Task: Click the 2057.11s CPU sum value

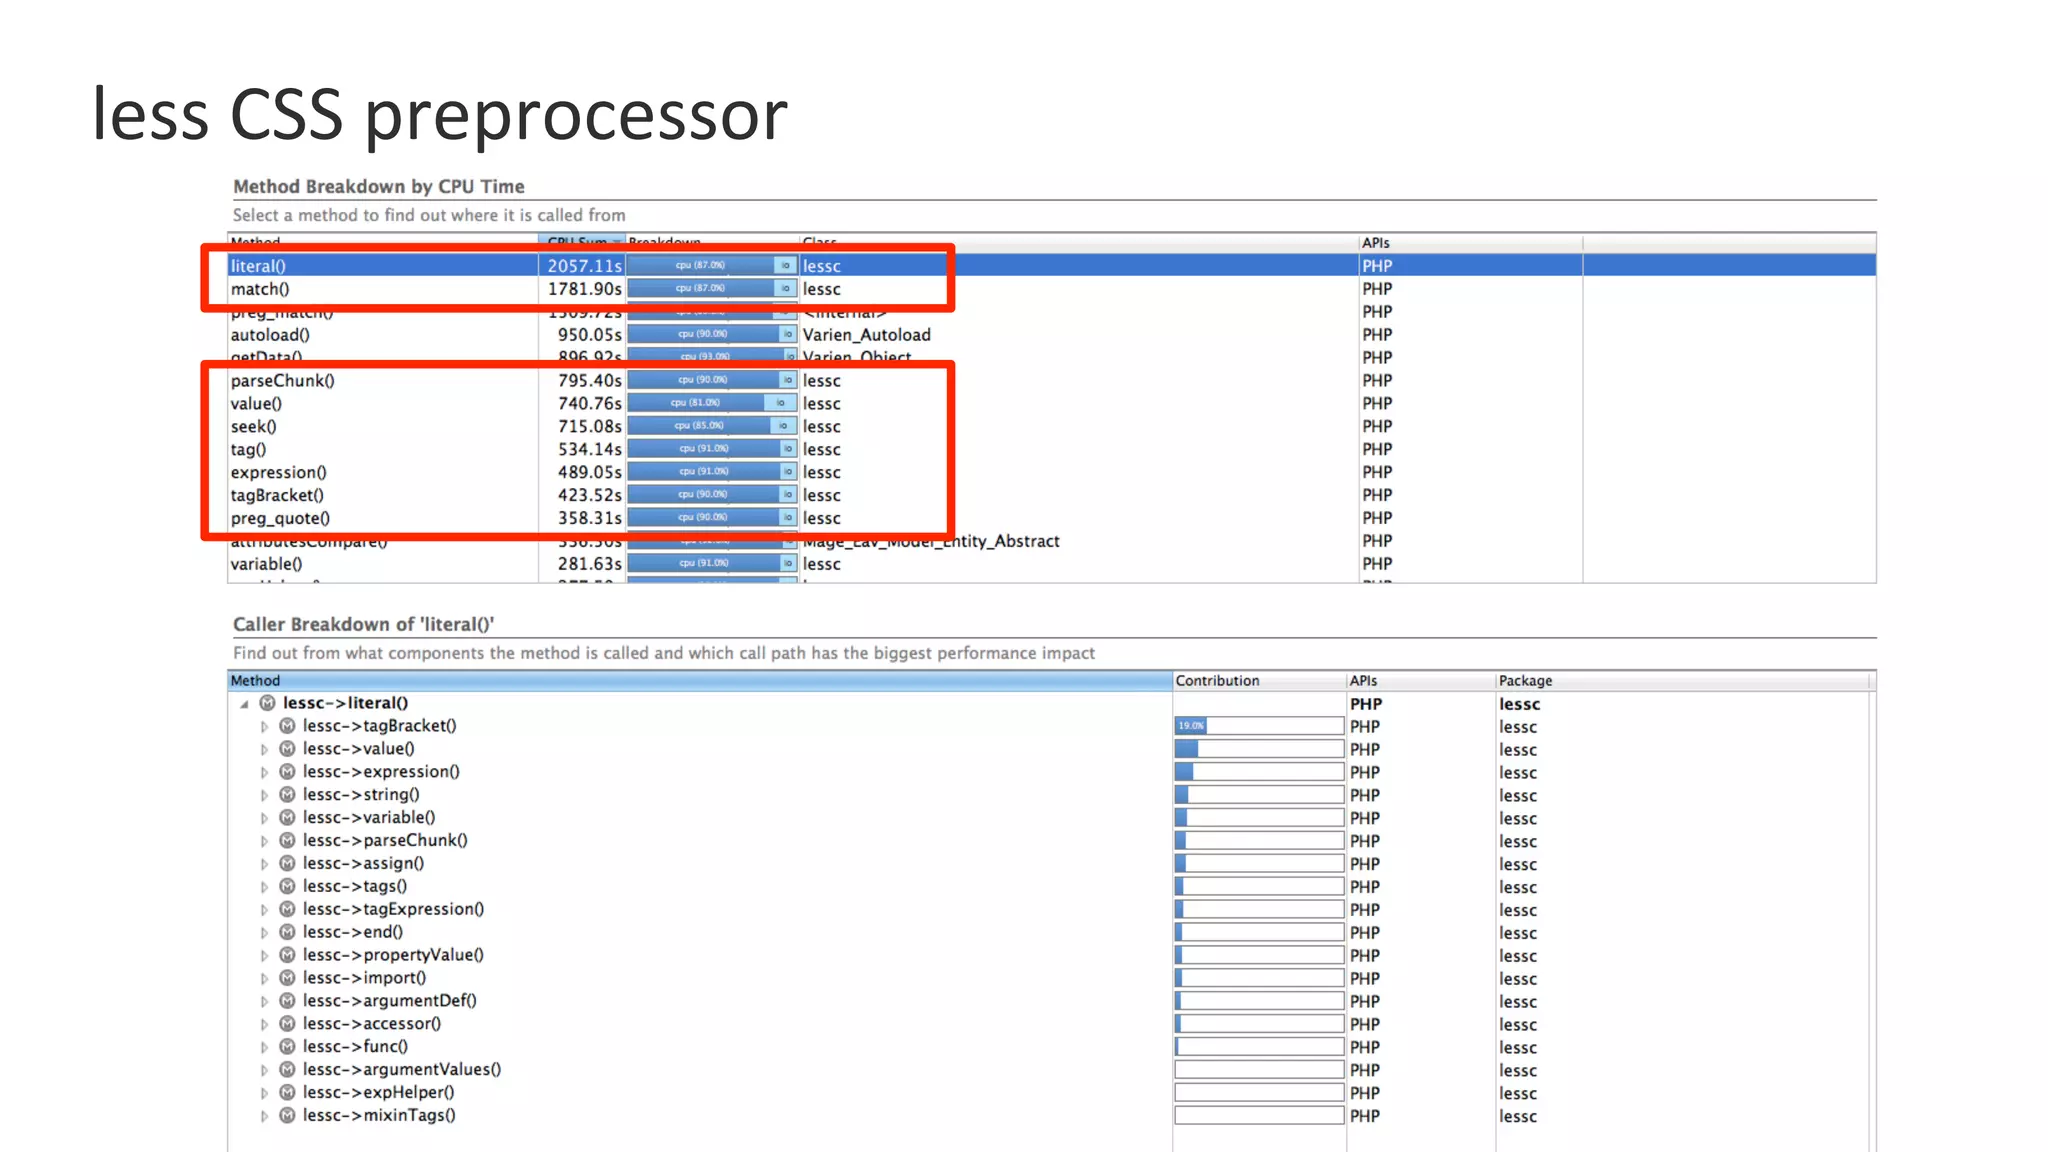Action: click(584, 266)
